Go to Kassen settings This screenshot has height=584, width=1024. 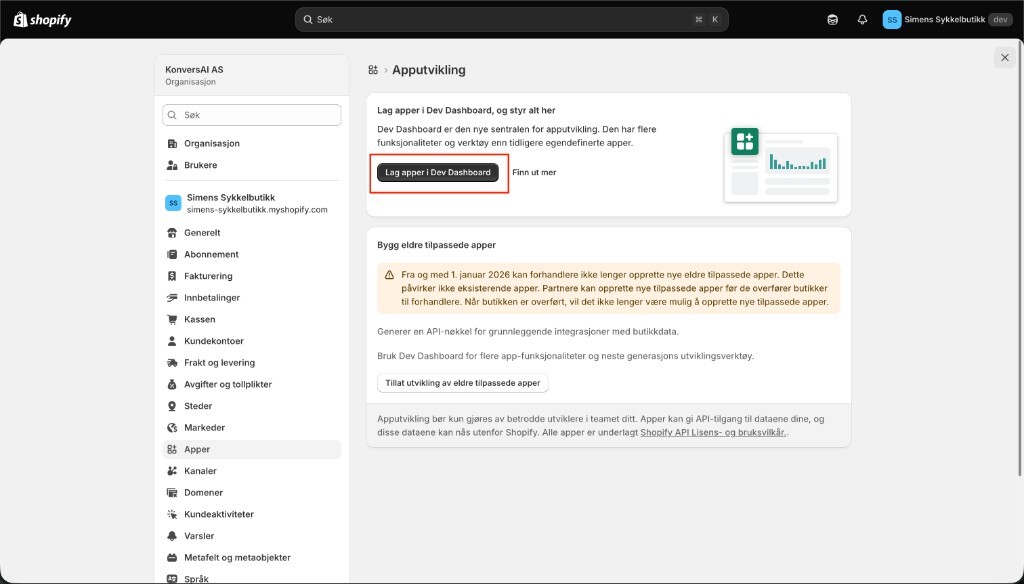[x=251, y=319]
